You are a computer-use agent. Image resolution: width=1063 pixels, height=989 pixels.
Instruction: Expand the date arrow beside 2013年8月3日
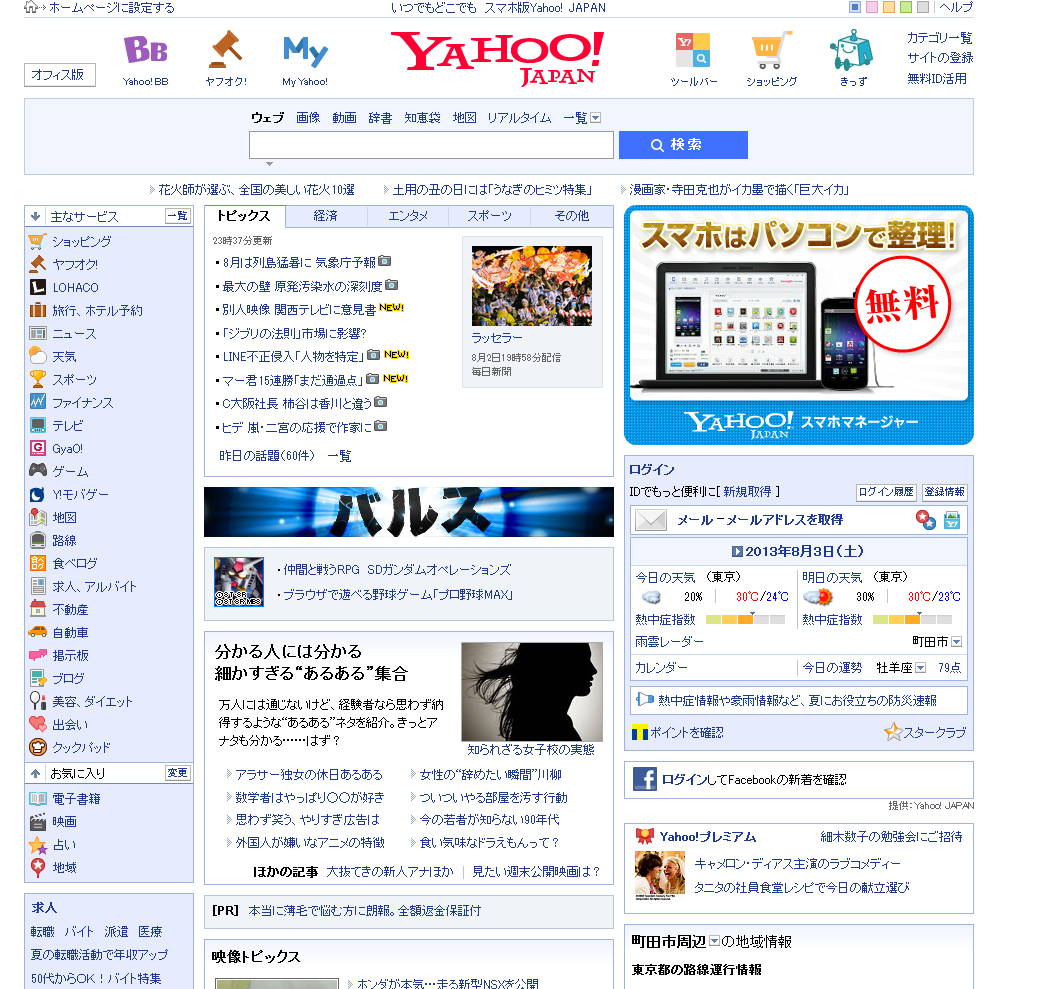(737, 552)
